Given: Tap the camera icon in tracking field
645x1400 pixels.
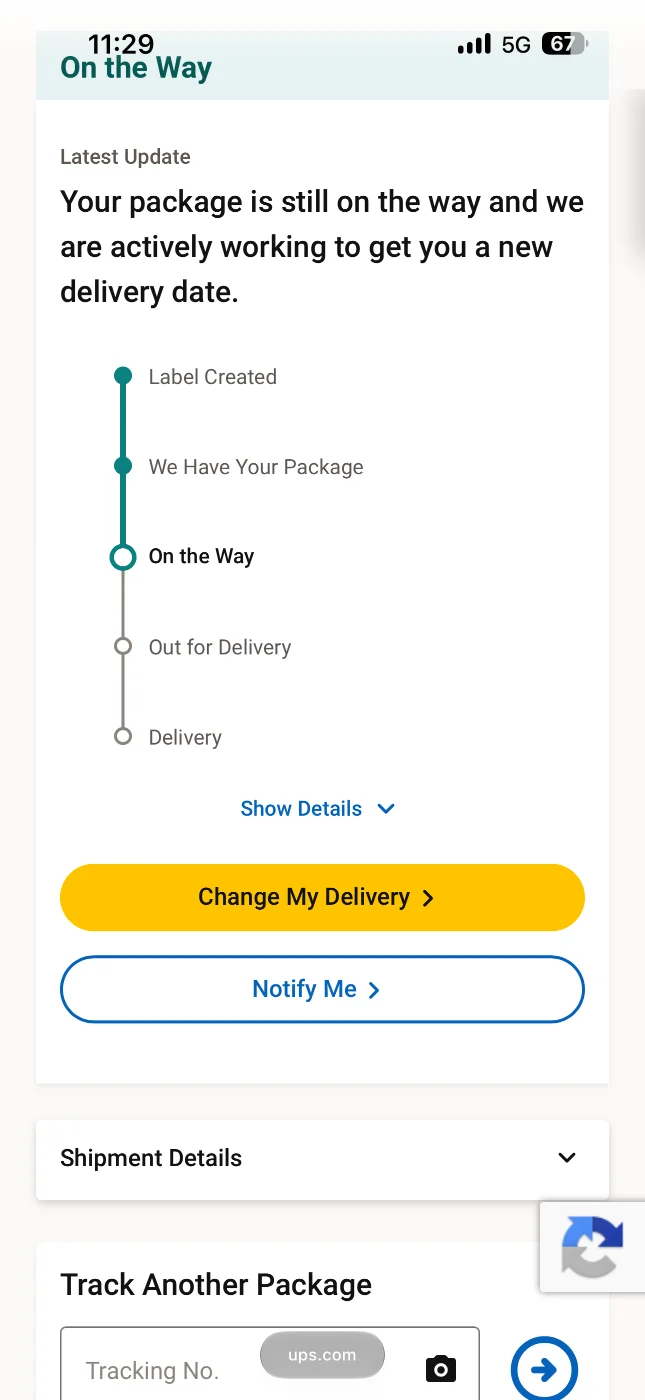Looking at the screenshot, I should click(441, 1369).
